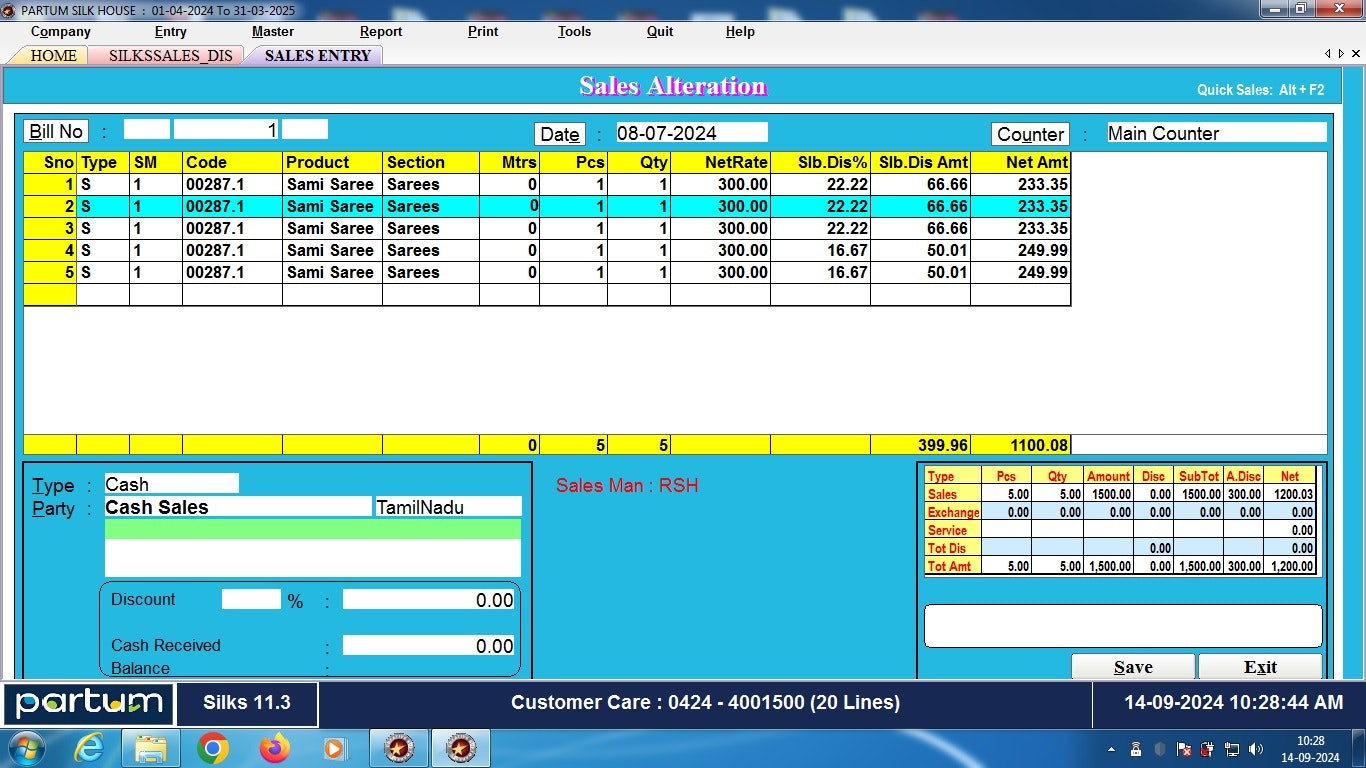
Task: Click the Save button
Action: (1133, 667)
